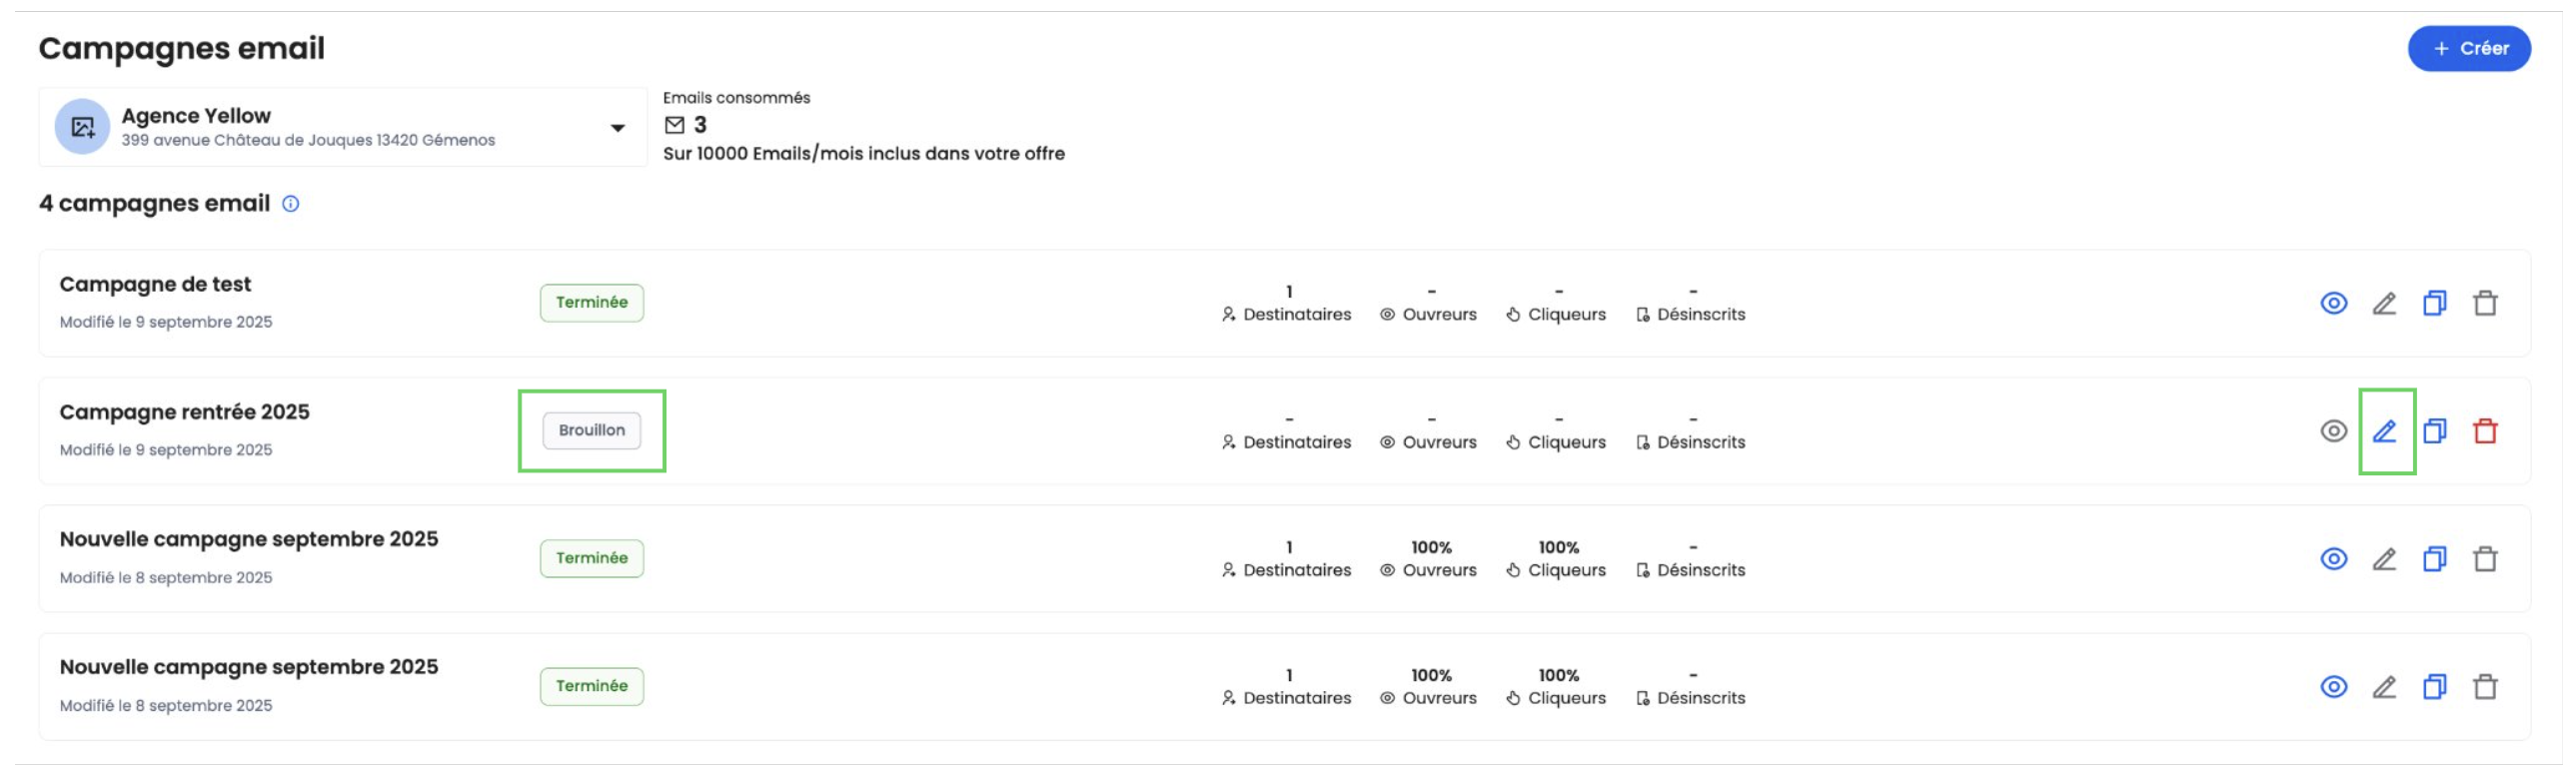The width and height of the screenshot is (2576, 775).
Task: Click the Terminée badge on Campagne de test
Action: click(591, 302)
